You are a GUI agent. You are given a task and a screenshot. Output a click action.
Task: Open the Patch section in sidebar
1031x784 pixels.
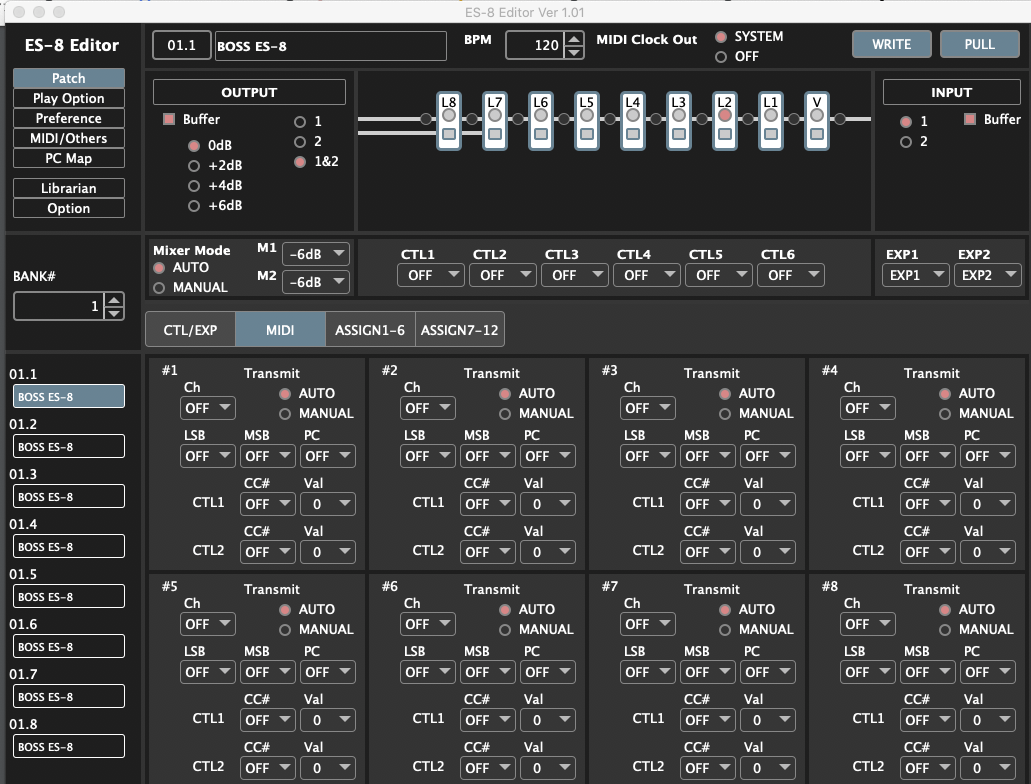[x=68, y=78]
